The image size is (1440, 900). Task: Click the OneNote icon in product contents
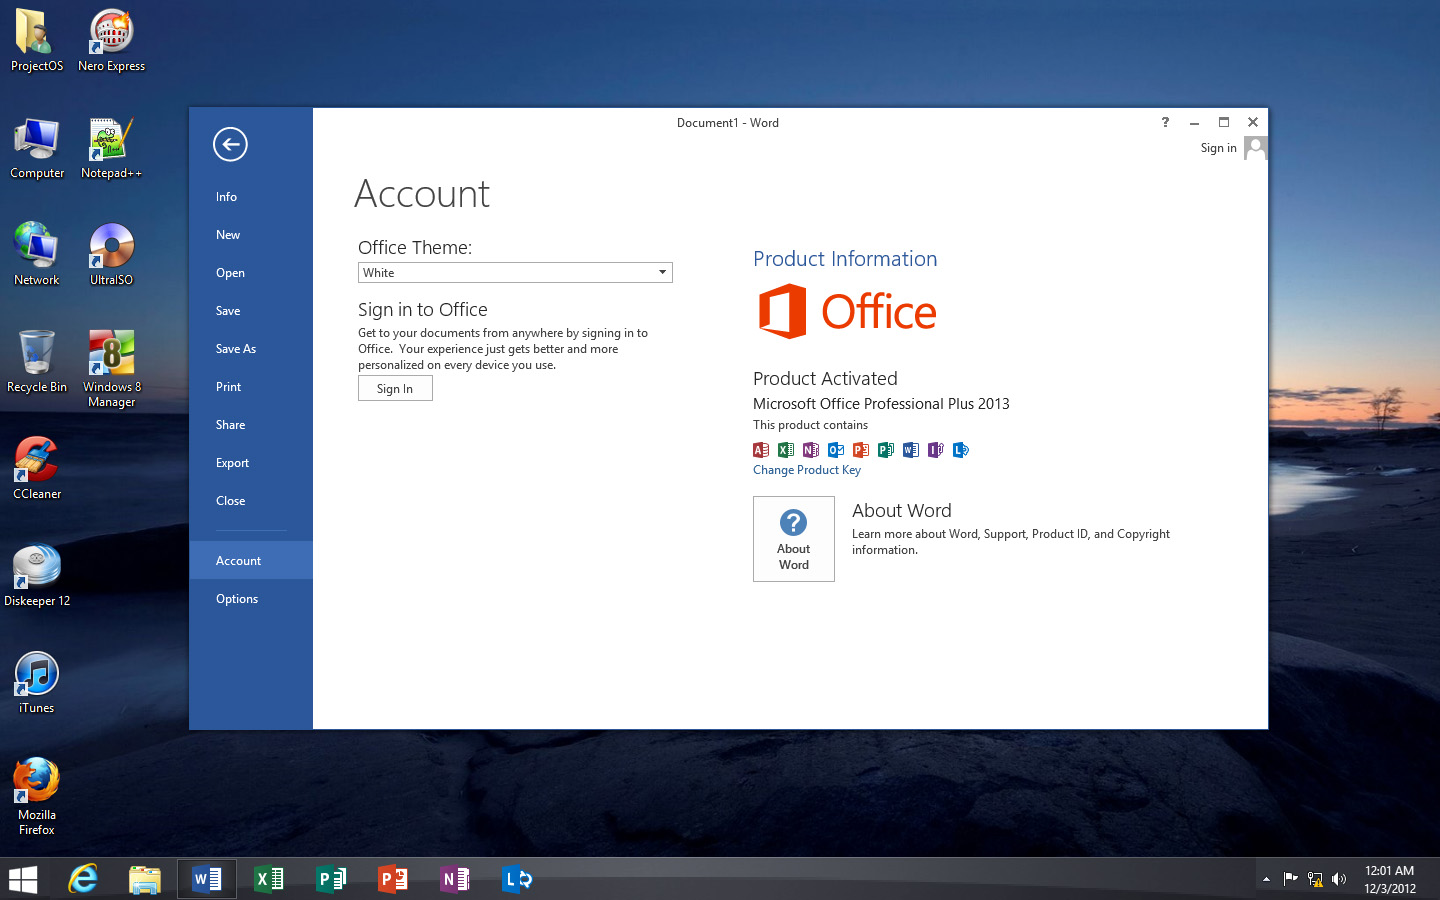coord(811,450)
